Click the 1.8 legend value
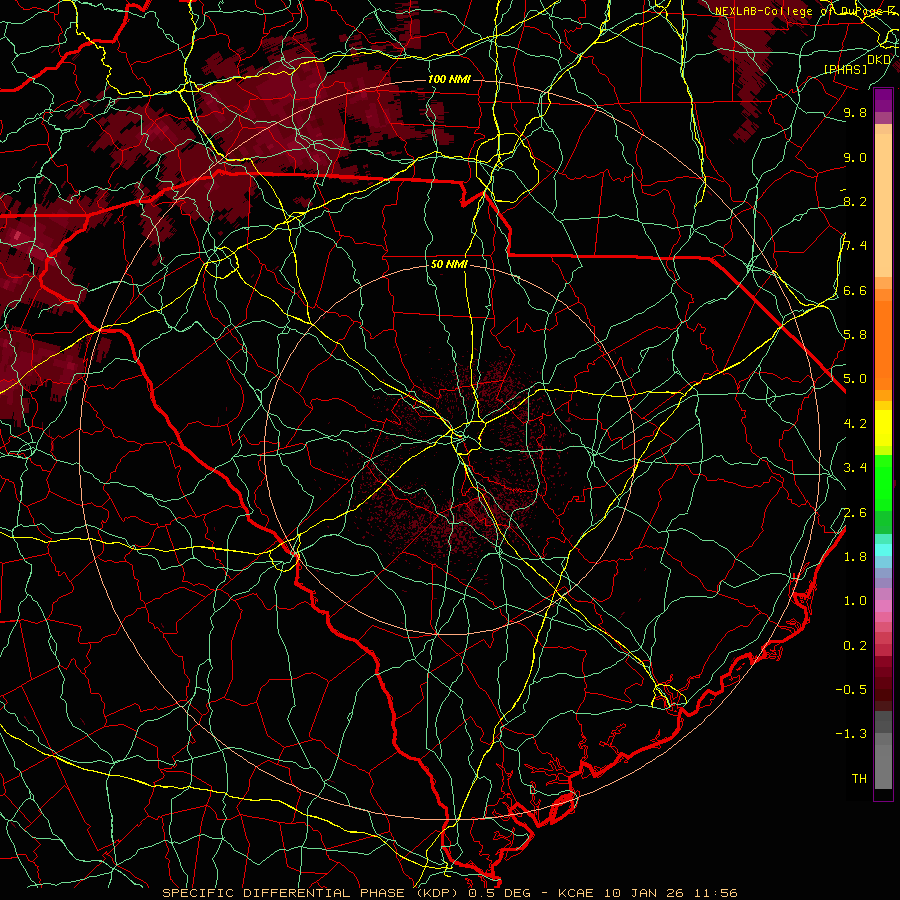This screenshot has height=900, width=900. pos(855,556)
